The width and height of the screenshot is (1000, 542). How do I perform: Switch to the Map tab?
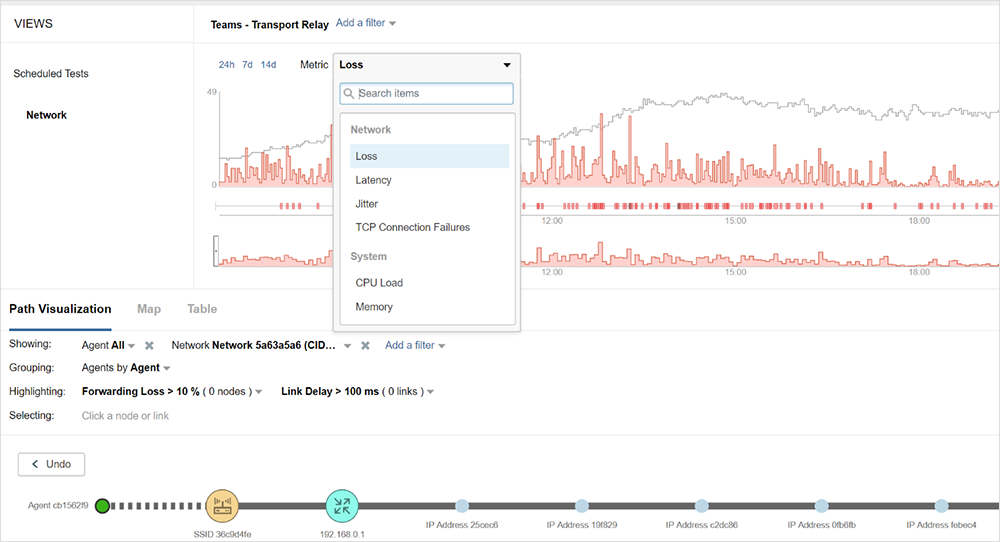149,309
